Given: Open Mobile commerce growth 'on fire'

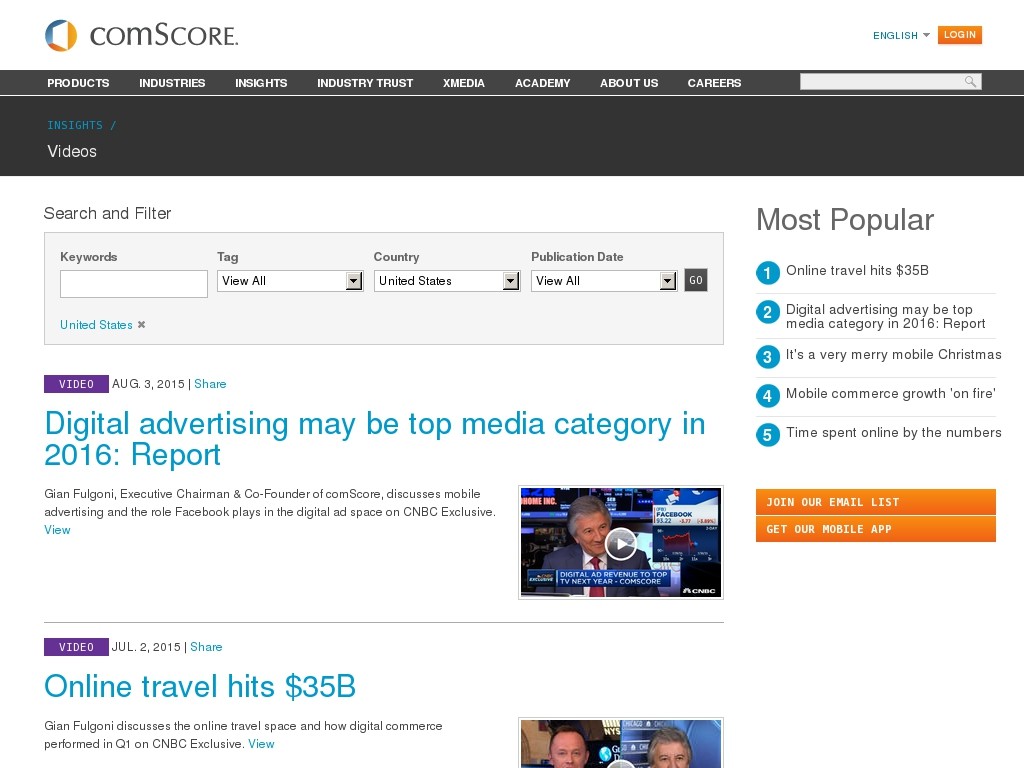Looking at the screenshot, I should pos(891,393).
